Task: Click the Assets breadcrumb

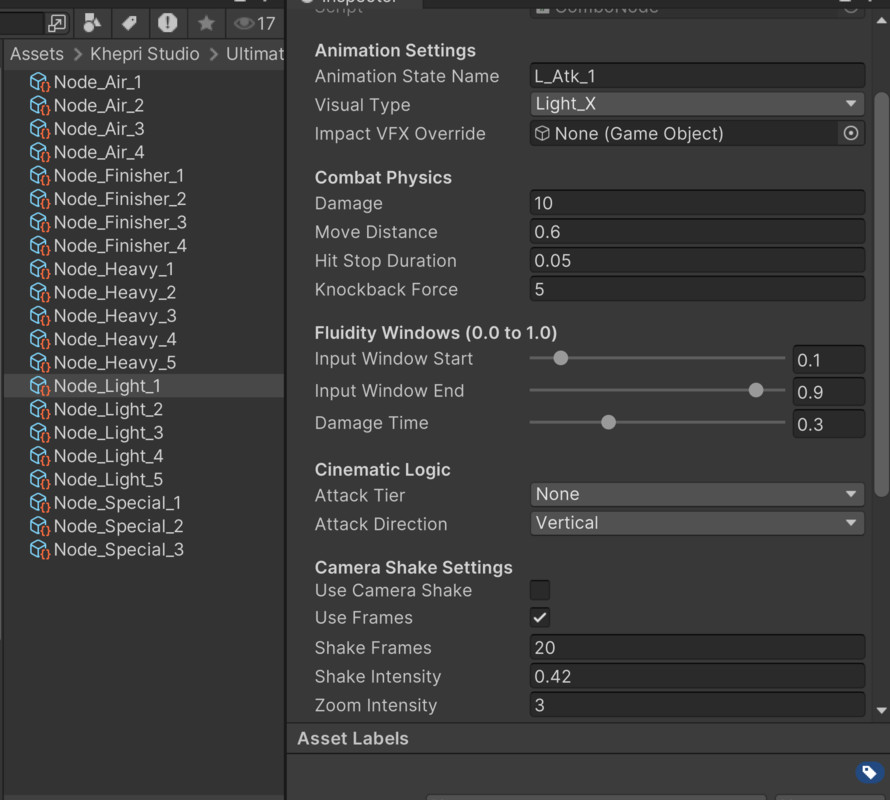Action: [38, 54]
